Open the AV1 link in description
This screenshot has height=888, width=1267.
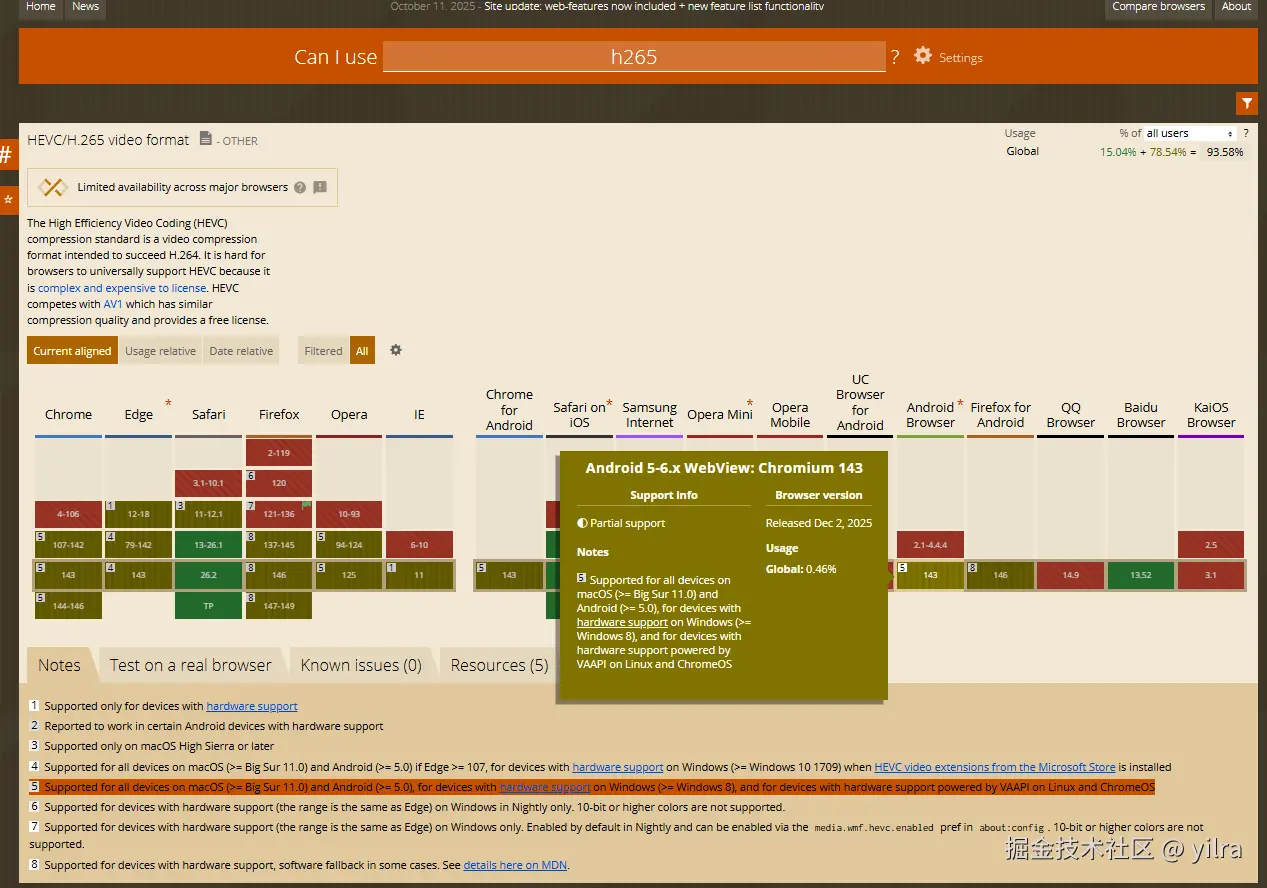coord(114,304)
